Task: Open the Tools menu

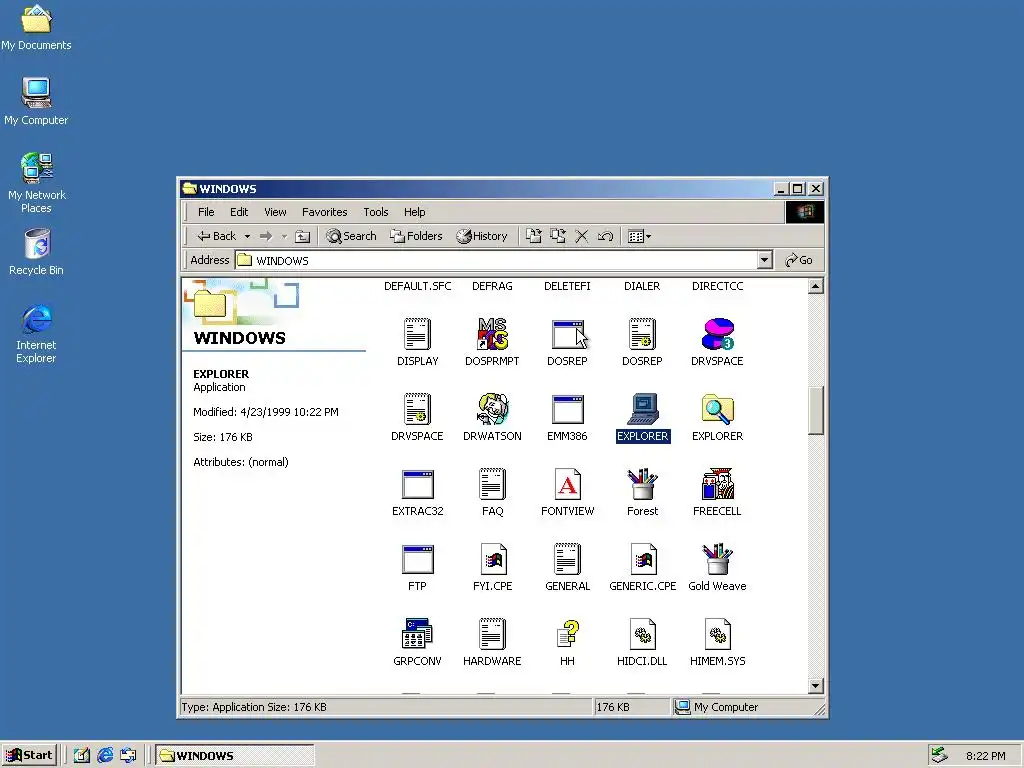Action: 376,212
